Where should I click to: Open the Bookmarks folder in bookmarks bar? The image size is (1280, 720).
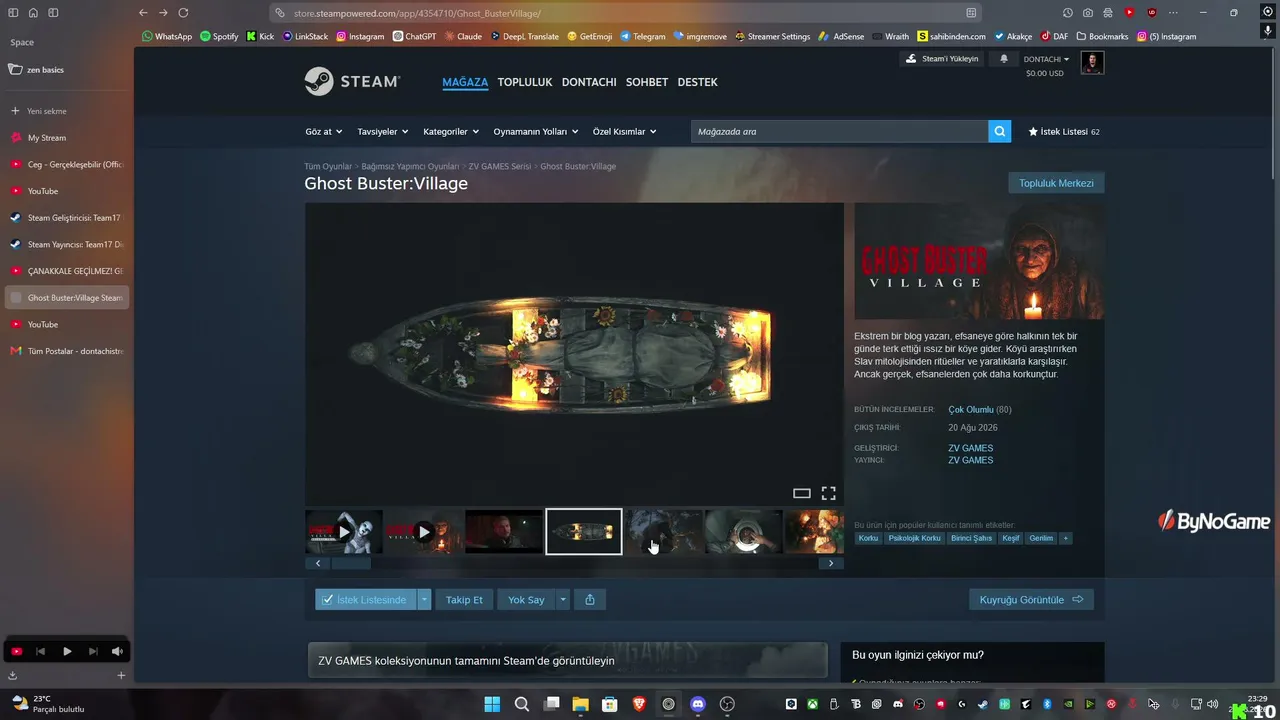[1102, 36]
